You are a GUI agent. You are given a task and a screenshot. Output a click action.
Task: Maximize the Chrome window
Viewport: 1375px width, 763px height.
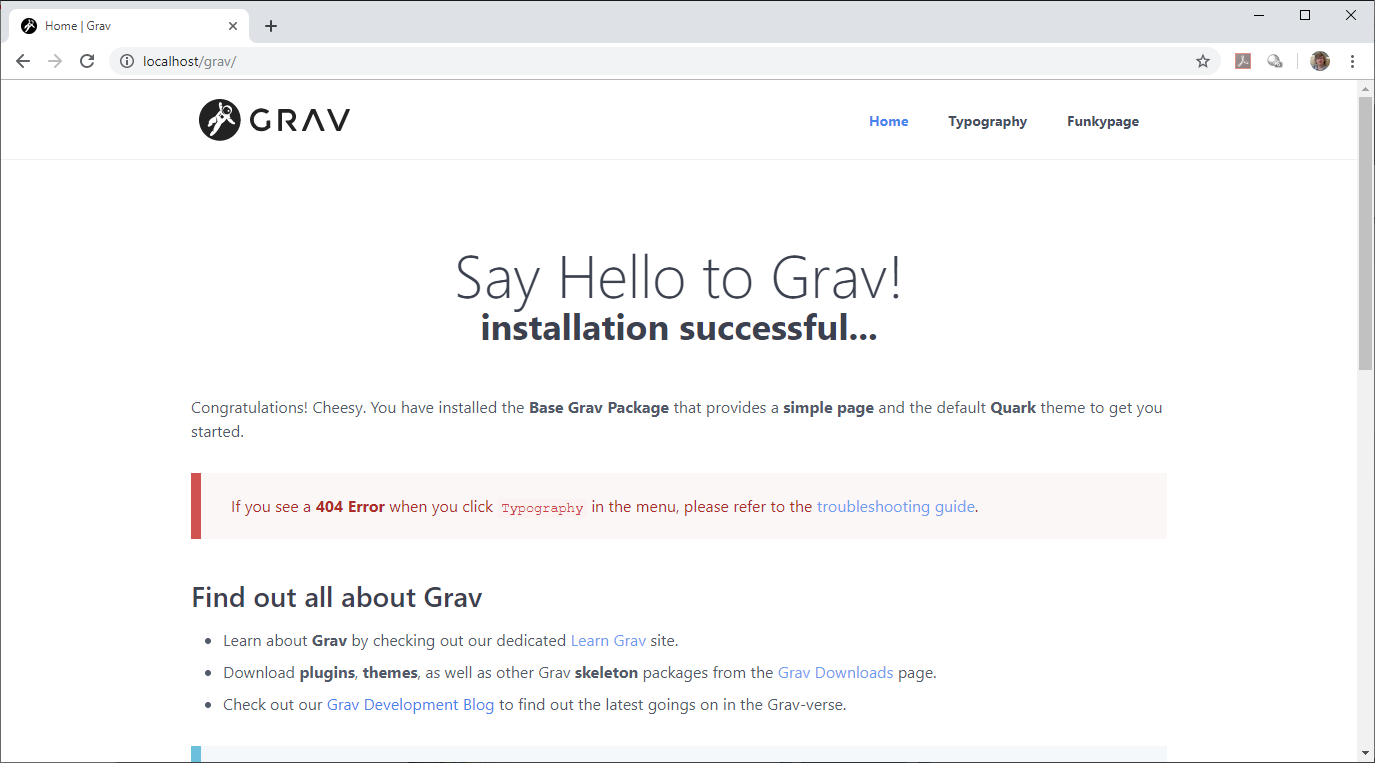point(1304,15)
